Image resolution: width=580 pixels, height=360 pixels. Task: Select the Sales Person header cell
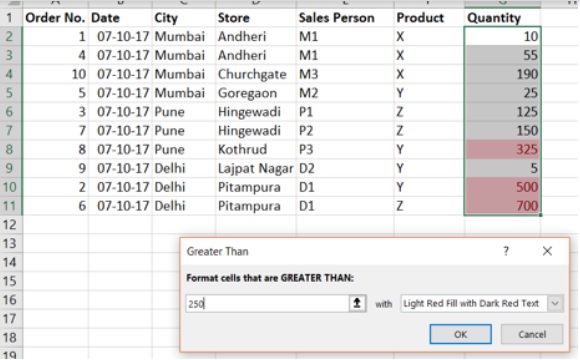coord(345,17)
